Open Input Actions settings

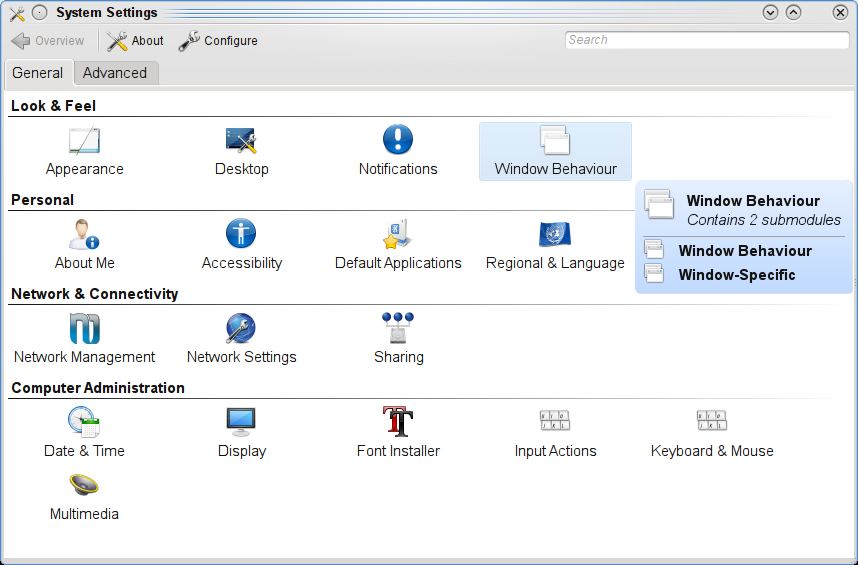(555, 433)
